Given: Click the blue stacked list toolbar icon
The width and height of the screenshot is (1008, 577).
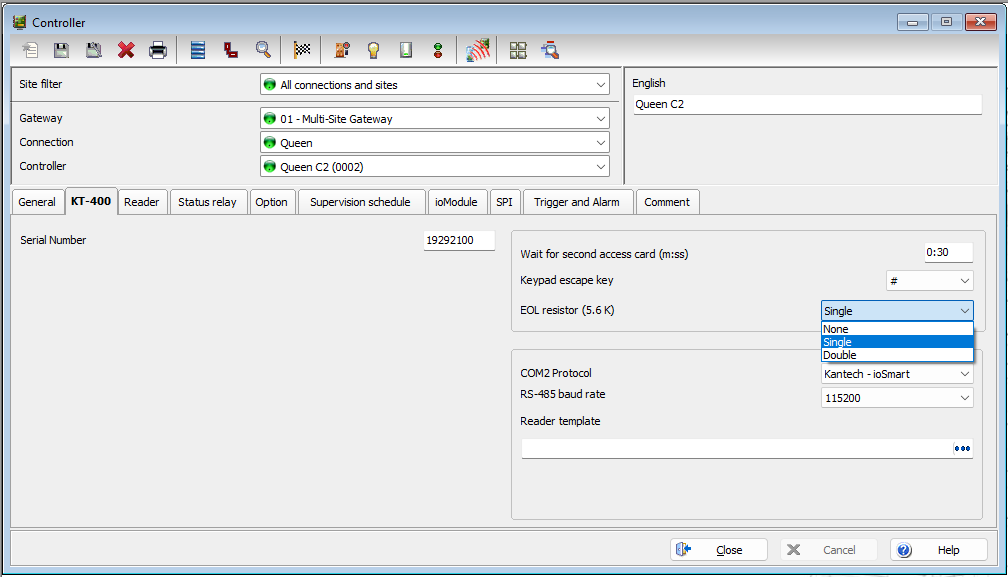Looking at the screenshot, I should [x=198, y=50].
